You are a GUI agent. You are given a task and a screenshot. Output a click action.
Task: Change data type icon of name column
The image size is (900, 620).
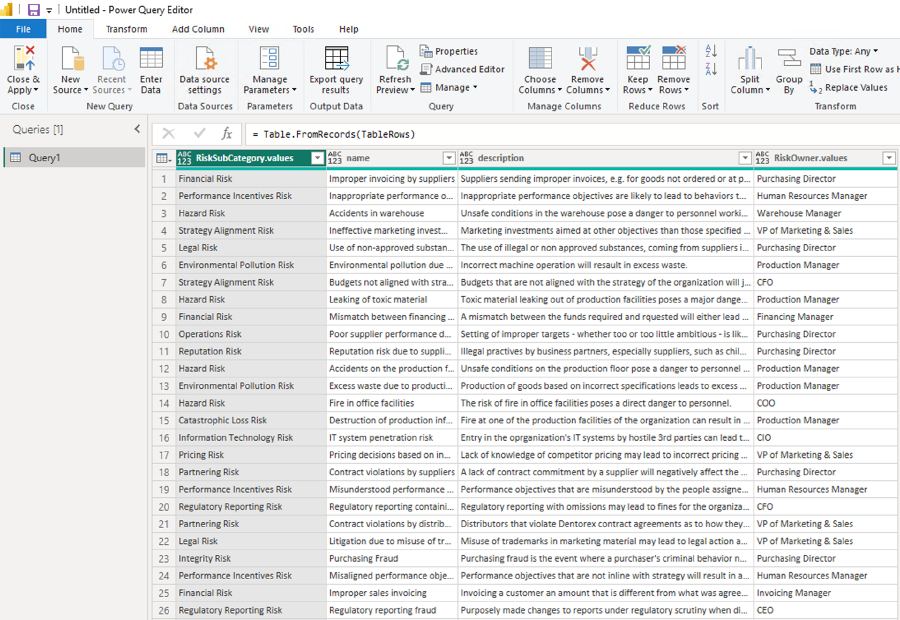335,158
